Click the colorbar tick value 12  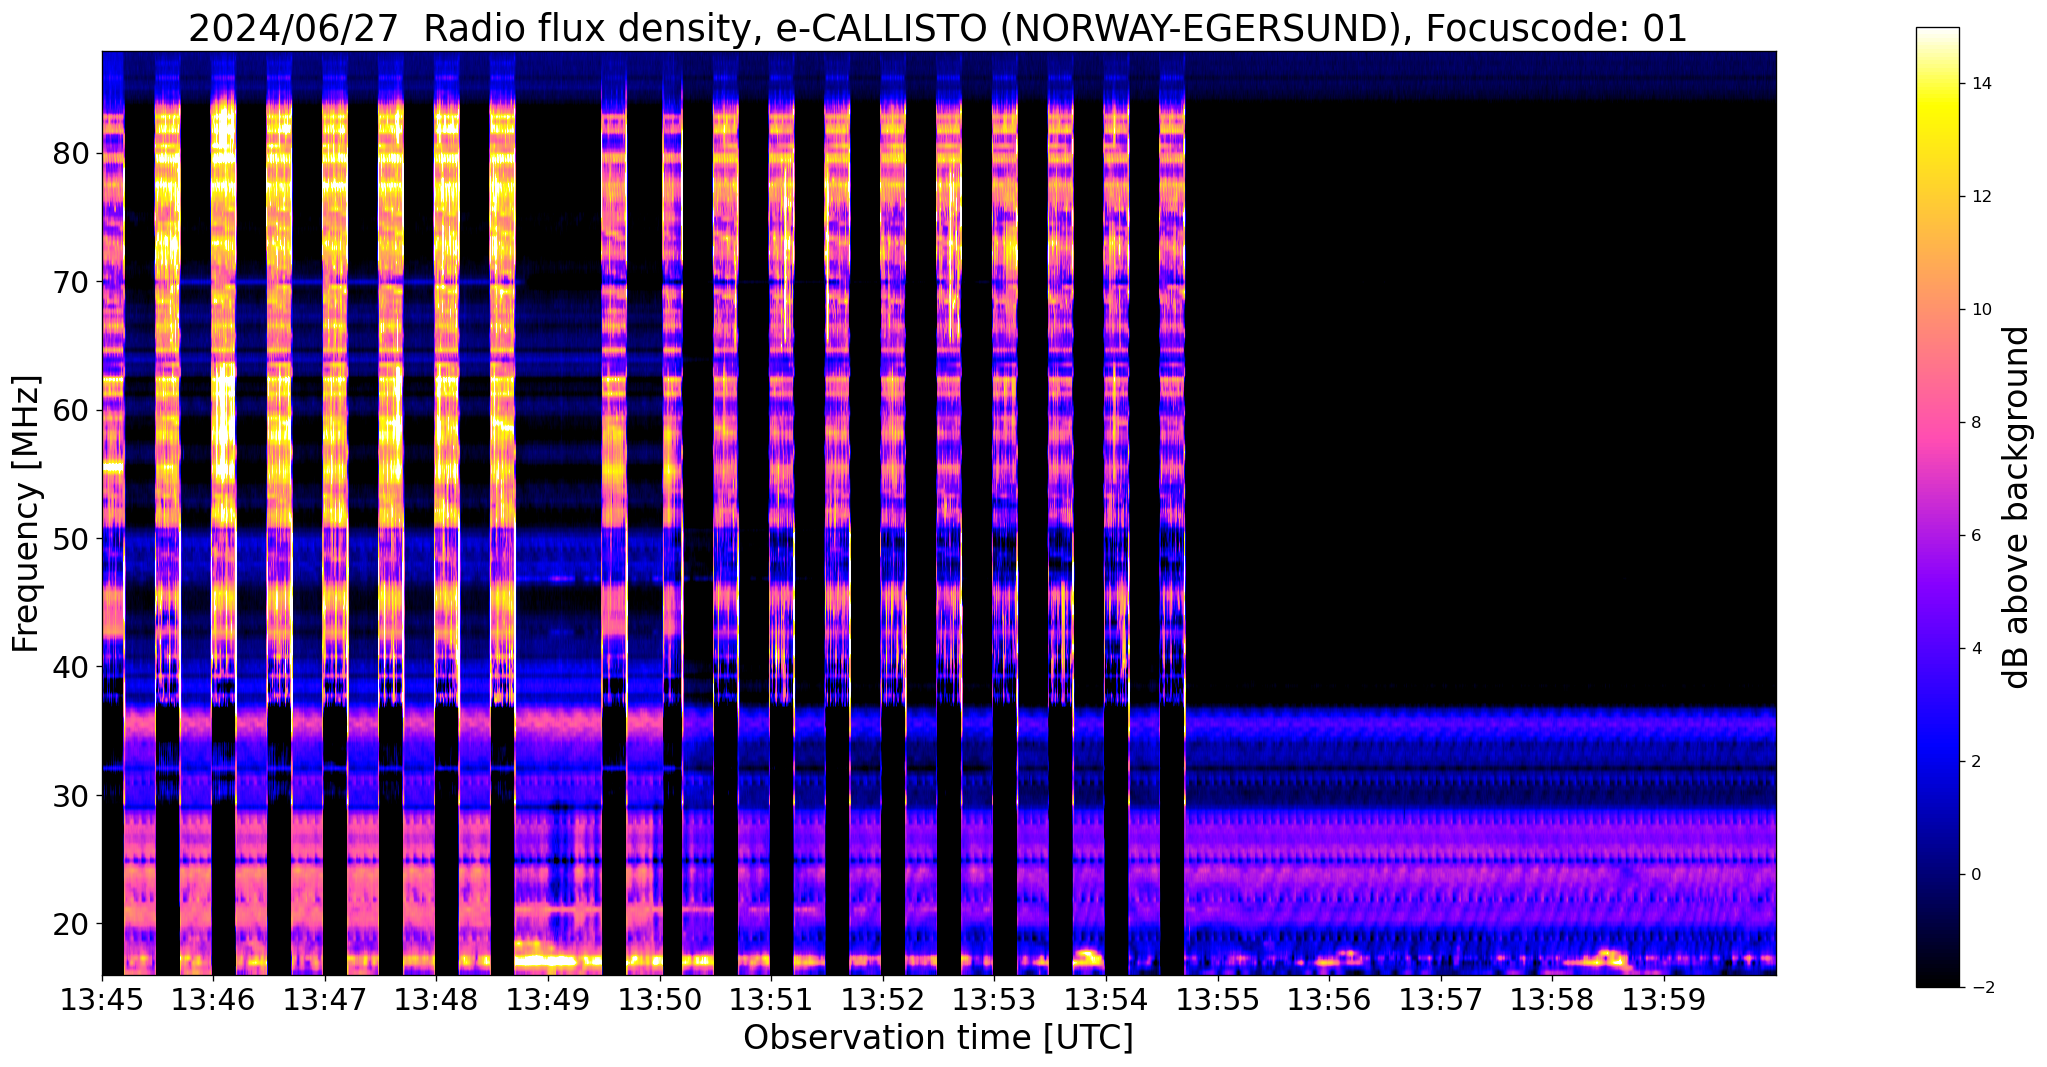point(1981,197)
